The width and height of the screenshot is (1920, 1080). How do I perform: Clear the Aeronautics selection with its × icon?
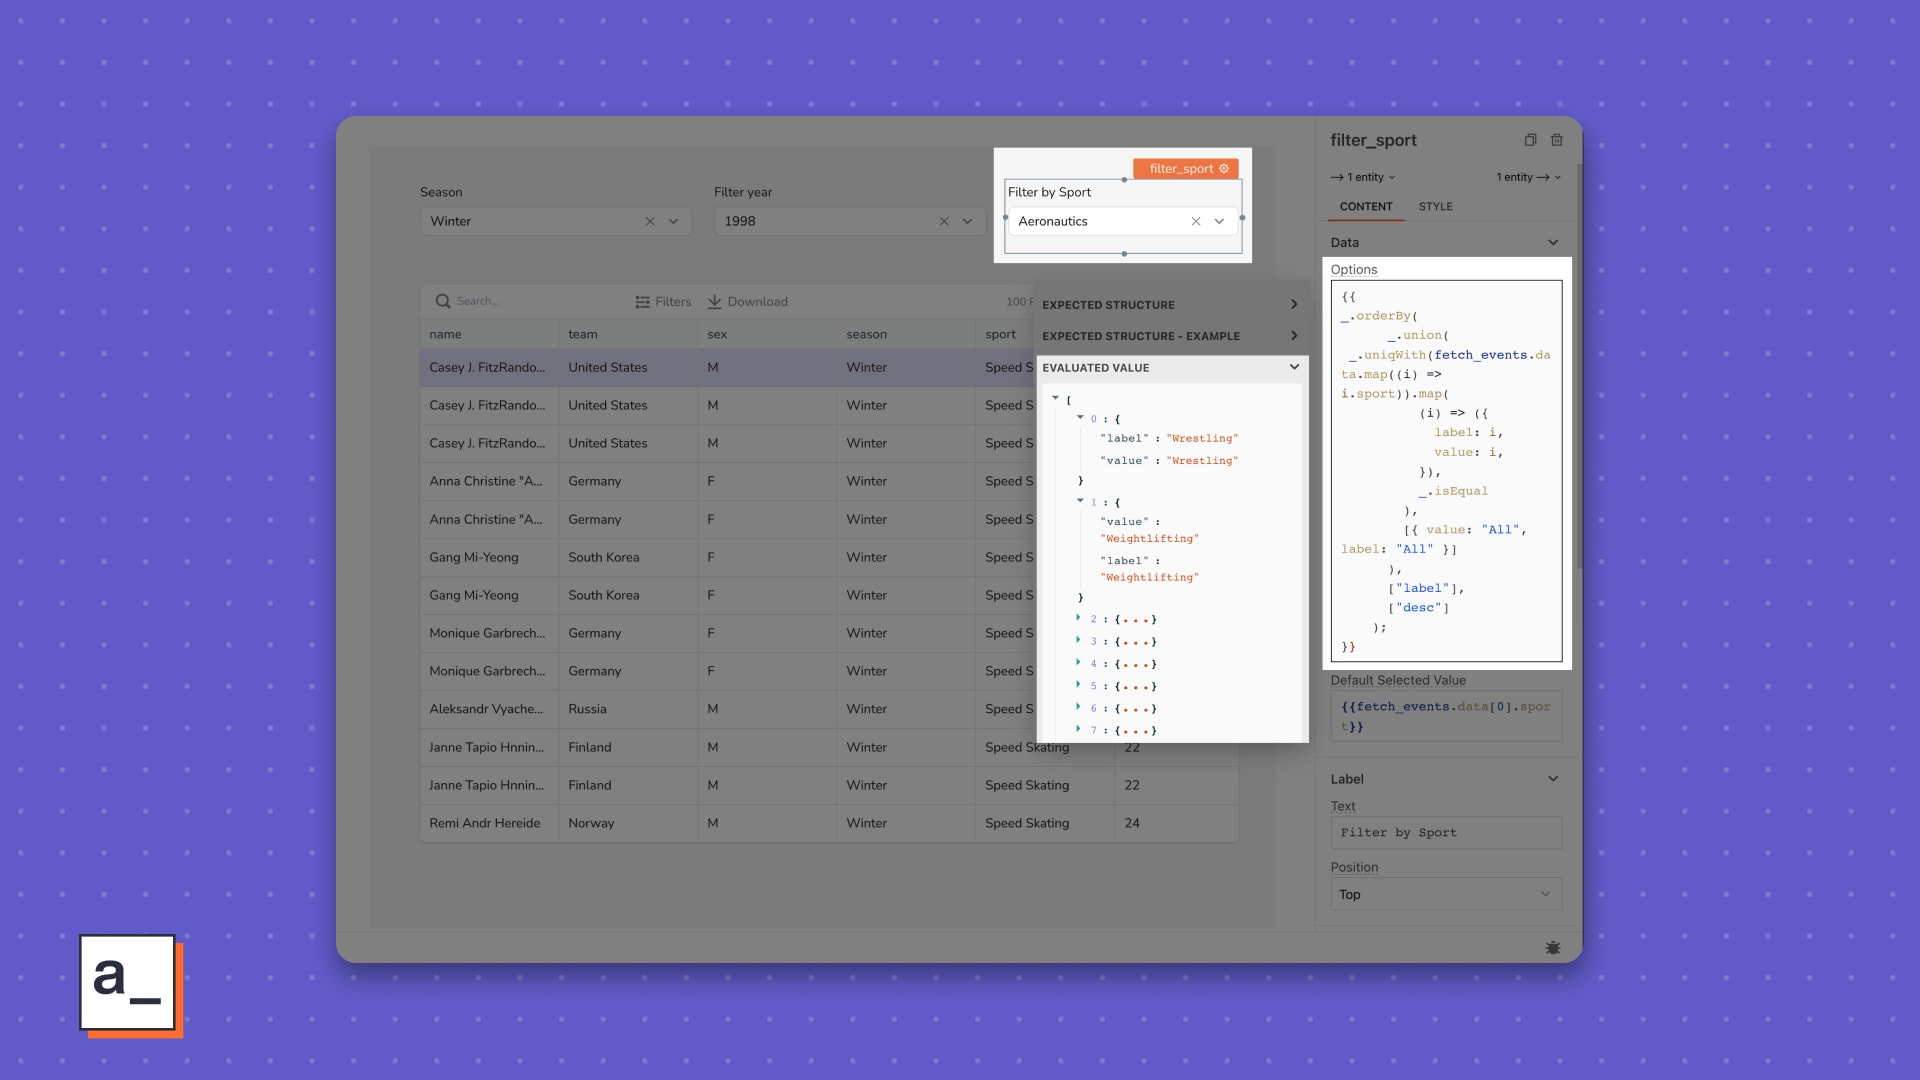[1196, 221]
